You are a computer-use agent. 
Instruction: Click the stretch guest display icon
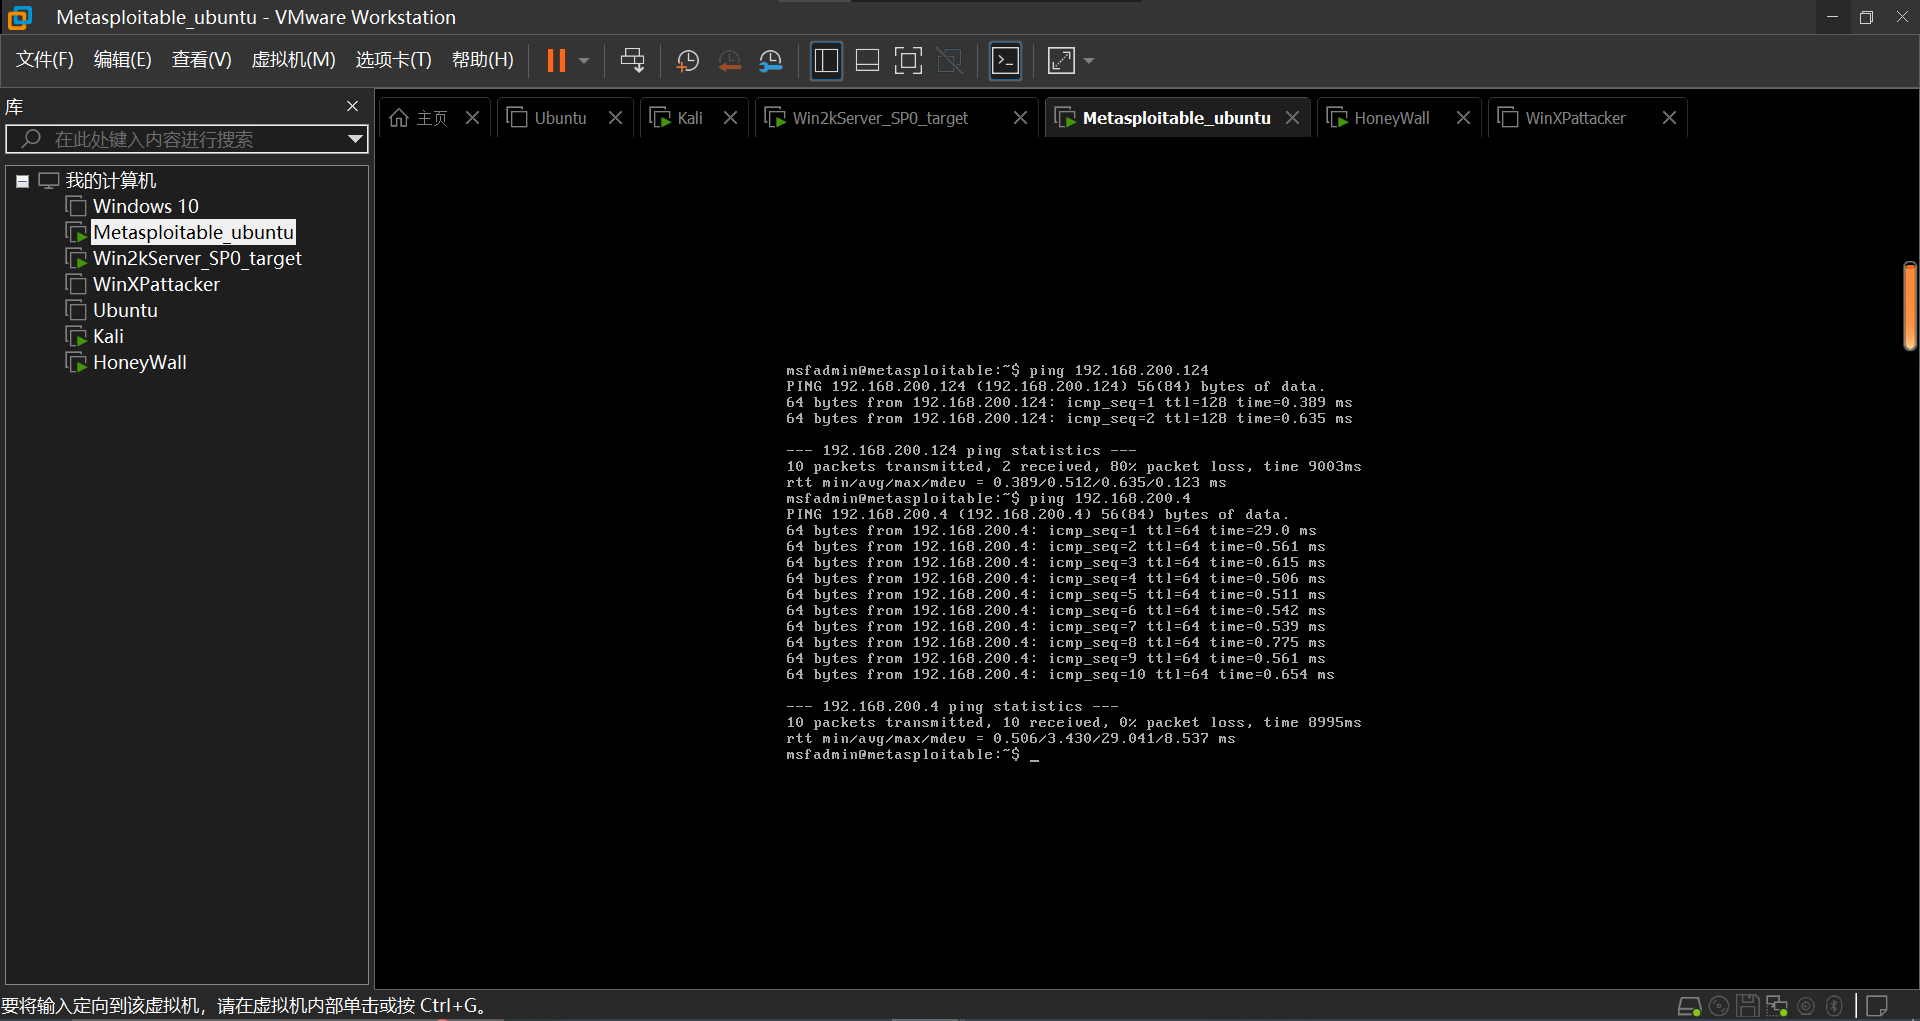pyautogui.click(x=1061, y=61)
